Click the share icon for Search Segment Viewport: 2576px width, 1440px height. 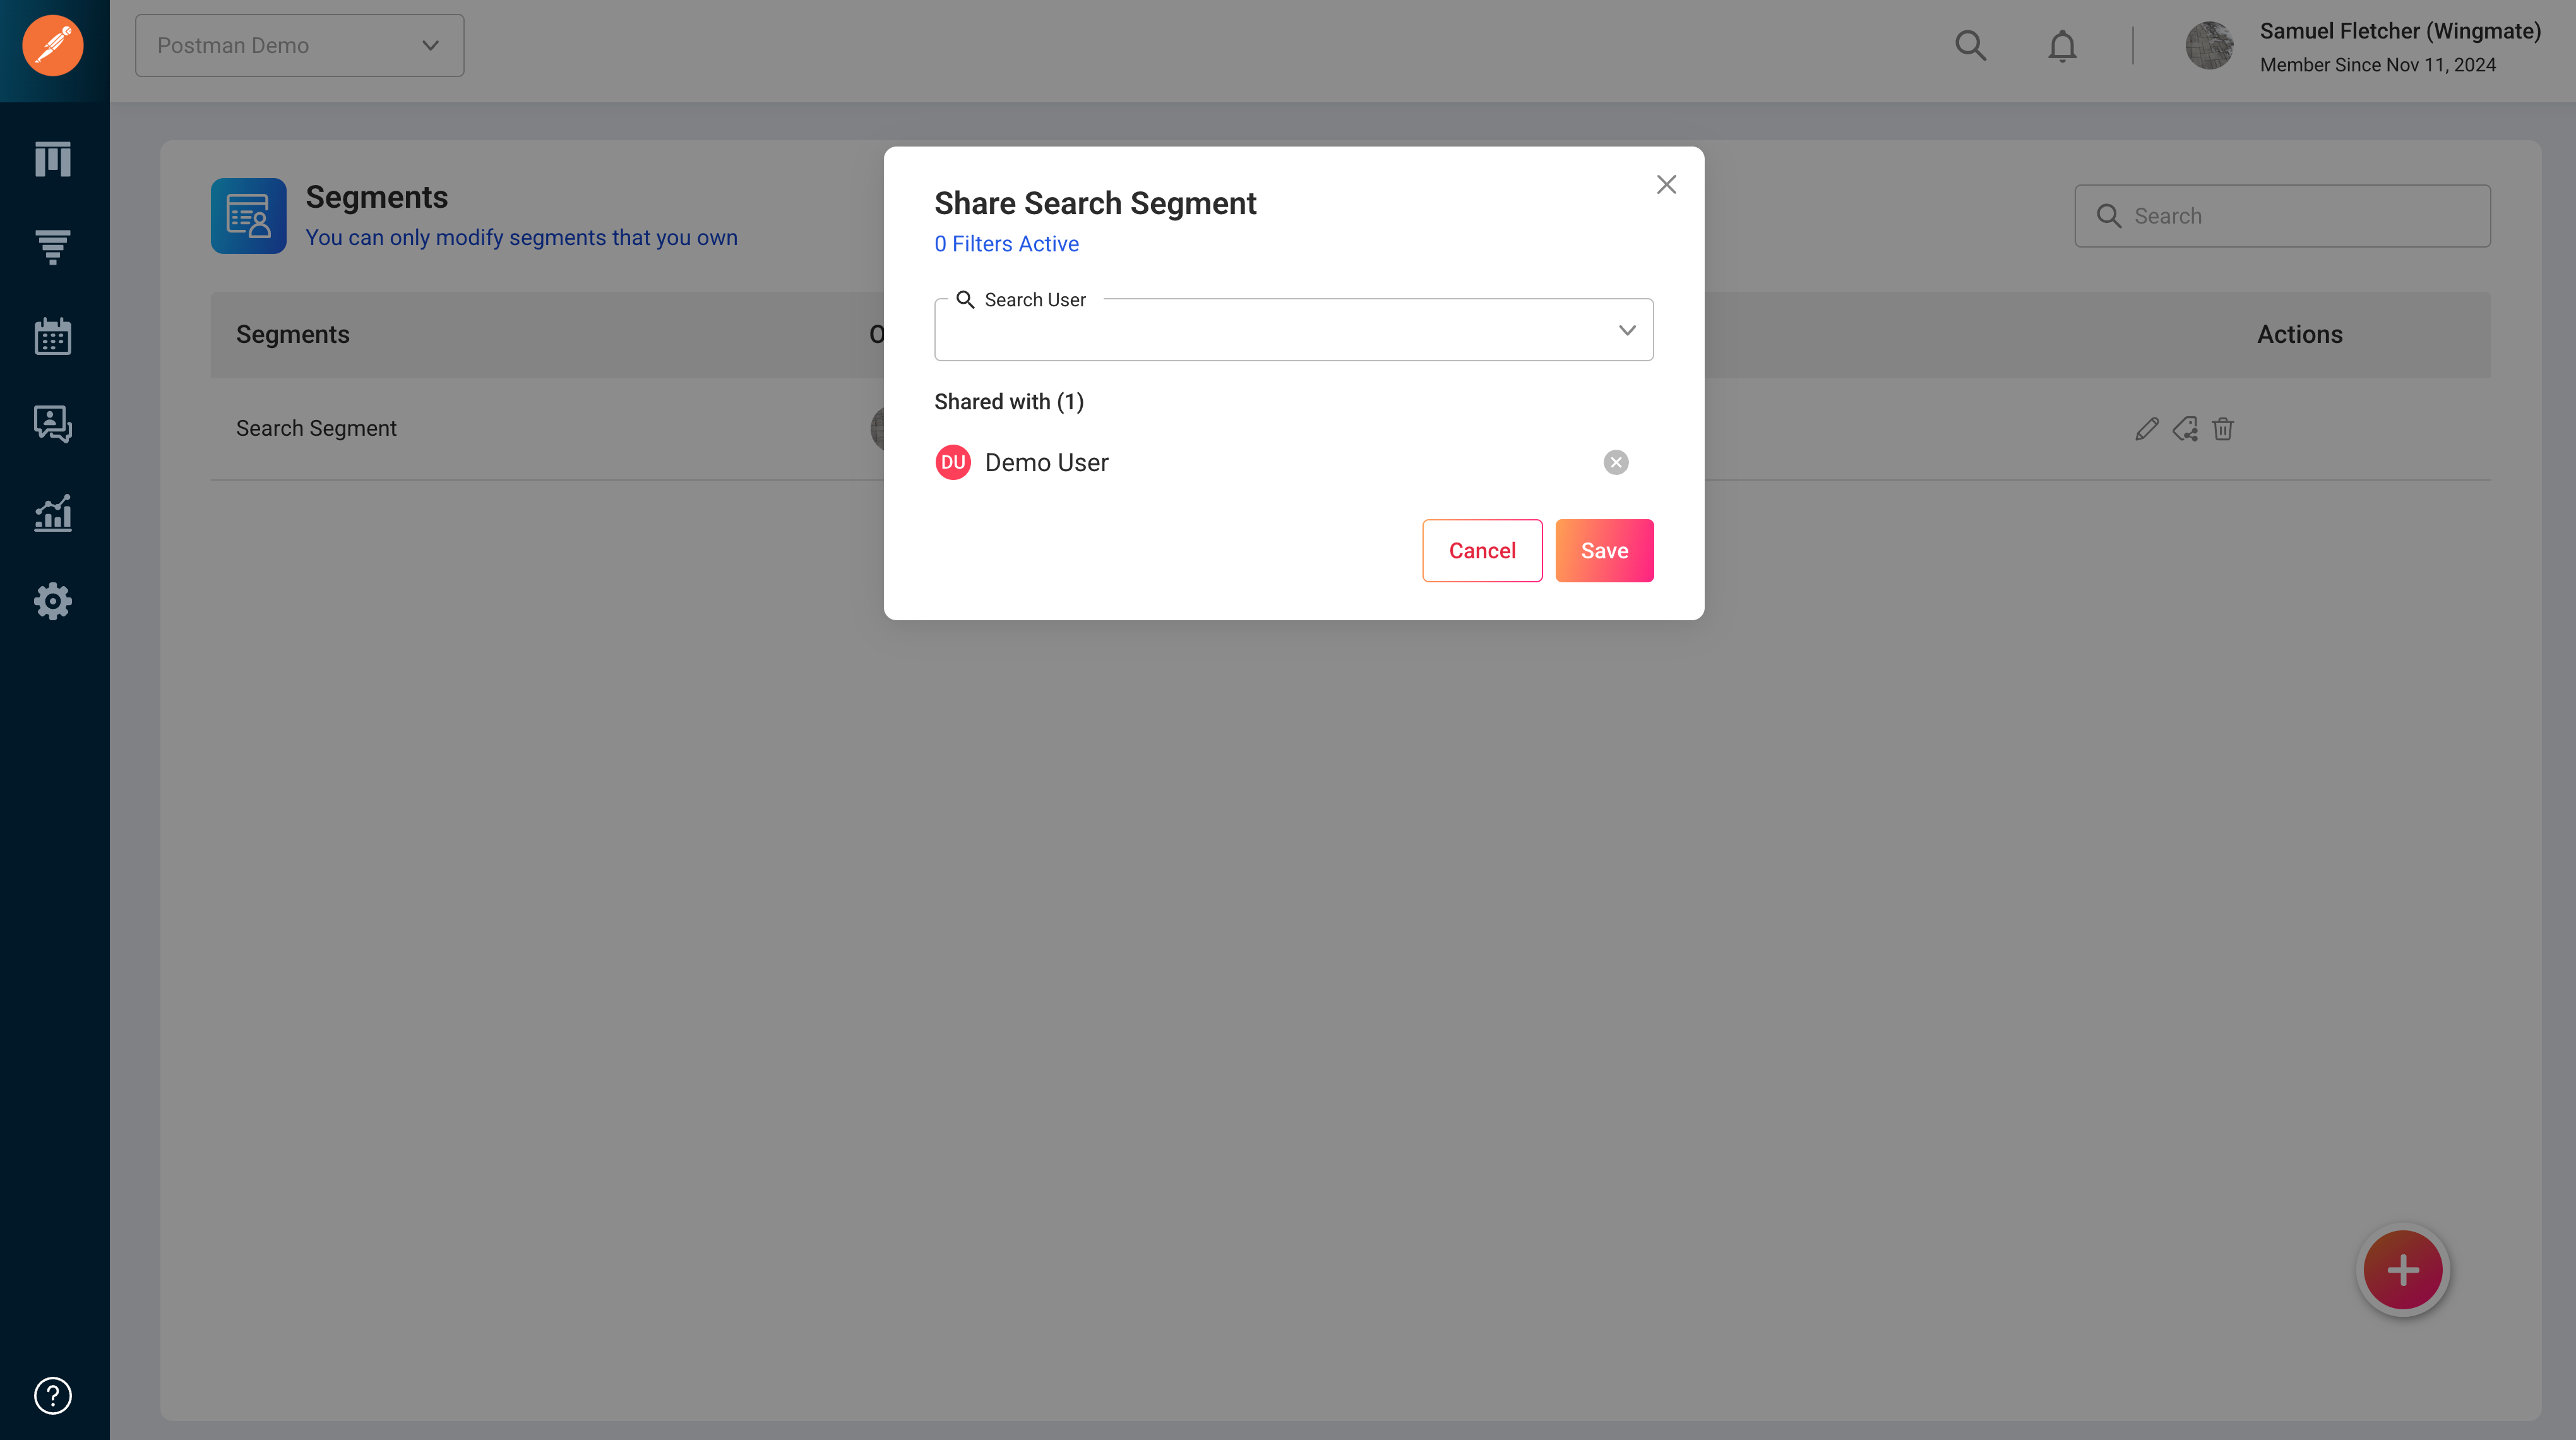coord(2185,429)
